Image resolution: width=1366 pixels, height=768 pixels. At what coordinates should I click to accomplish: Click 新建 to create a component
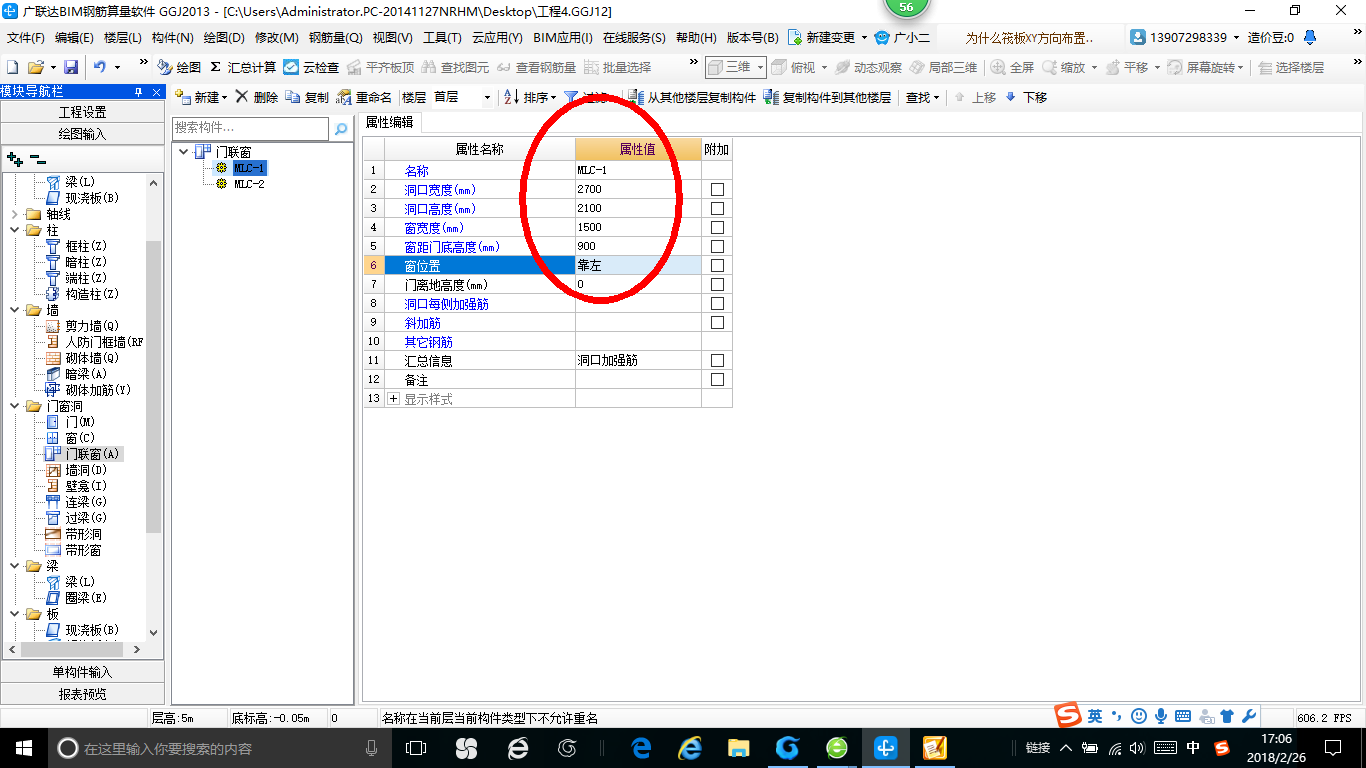coord(201,97)
